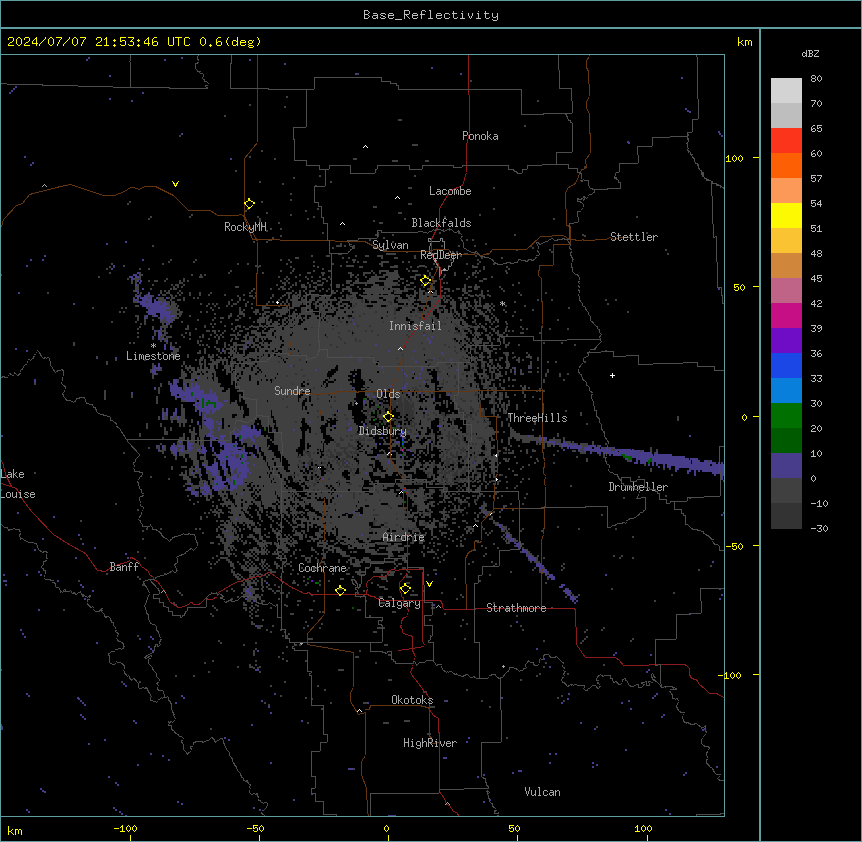Click the yellow diamond marker between Olds and Didsbury
The height and width of the screenshot is (842, 862).
tap(388, 417)
